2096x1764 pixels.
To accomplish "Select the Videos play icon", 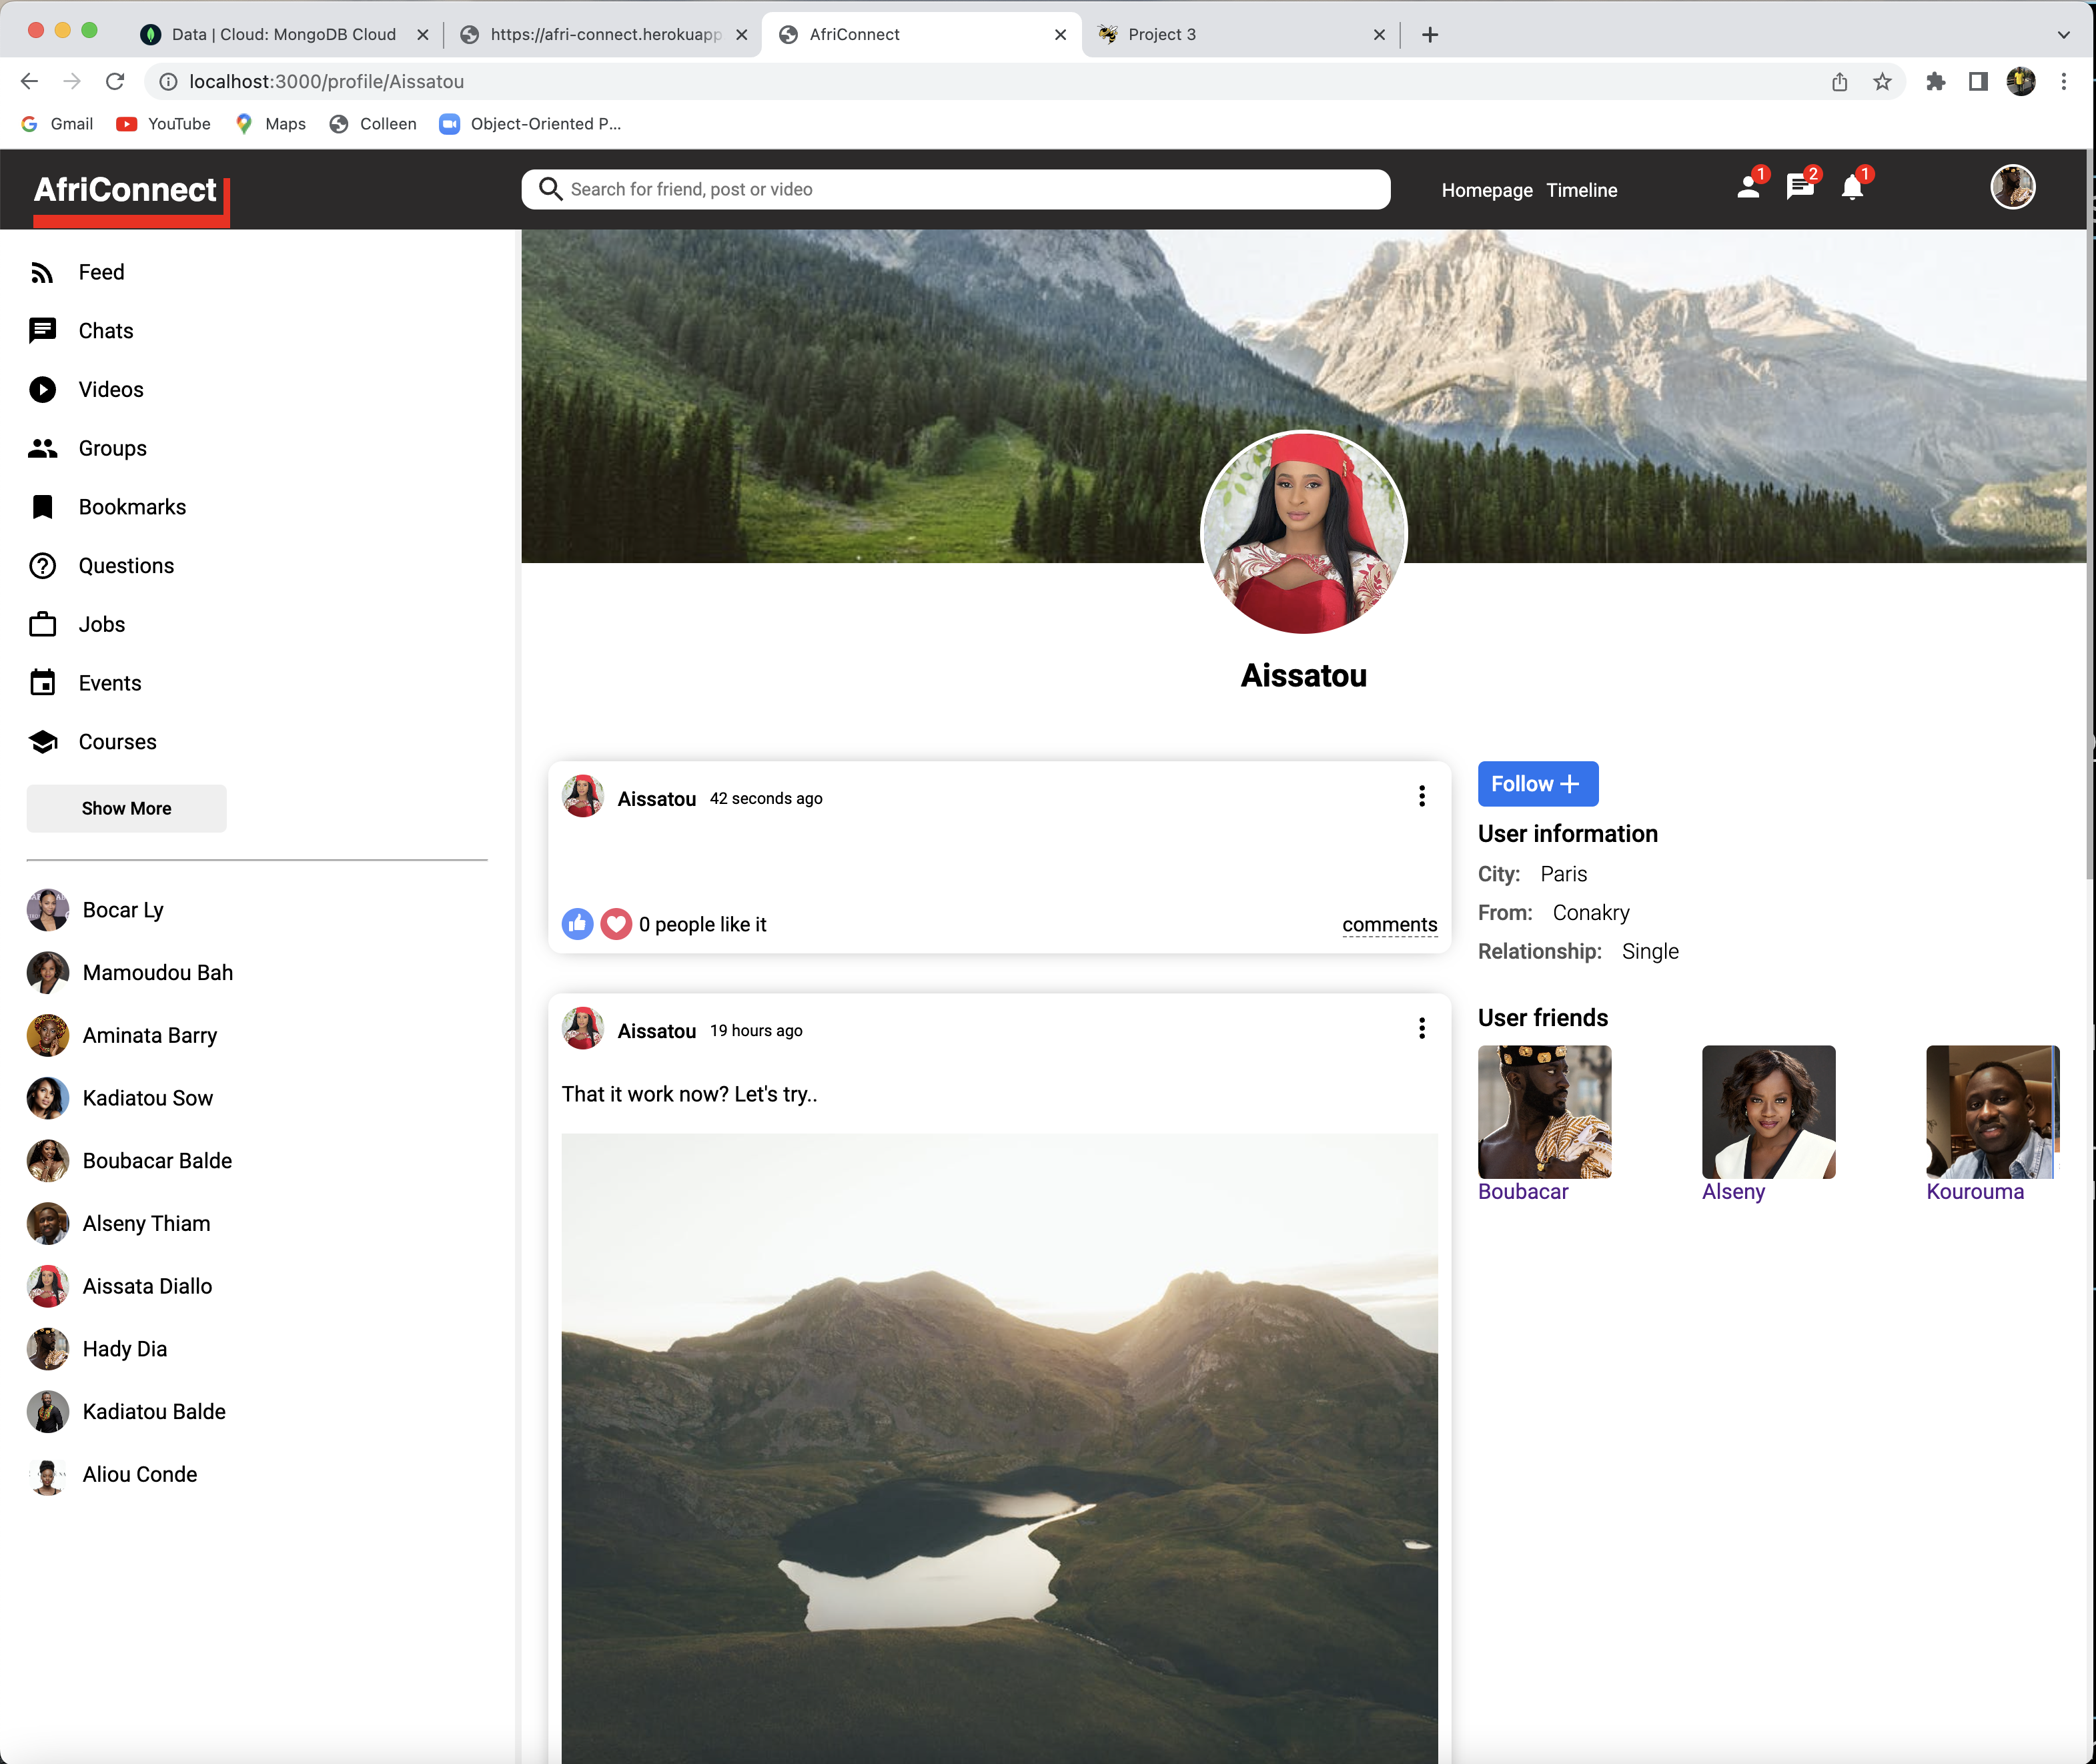I will (42, 390).
